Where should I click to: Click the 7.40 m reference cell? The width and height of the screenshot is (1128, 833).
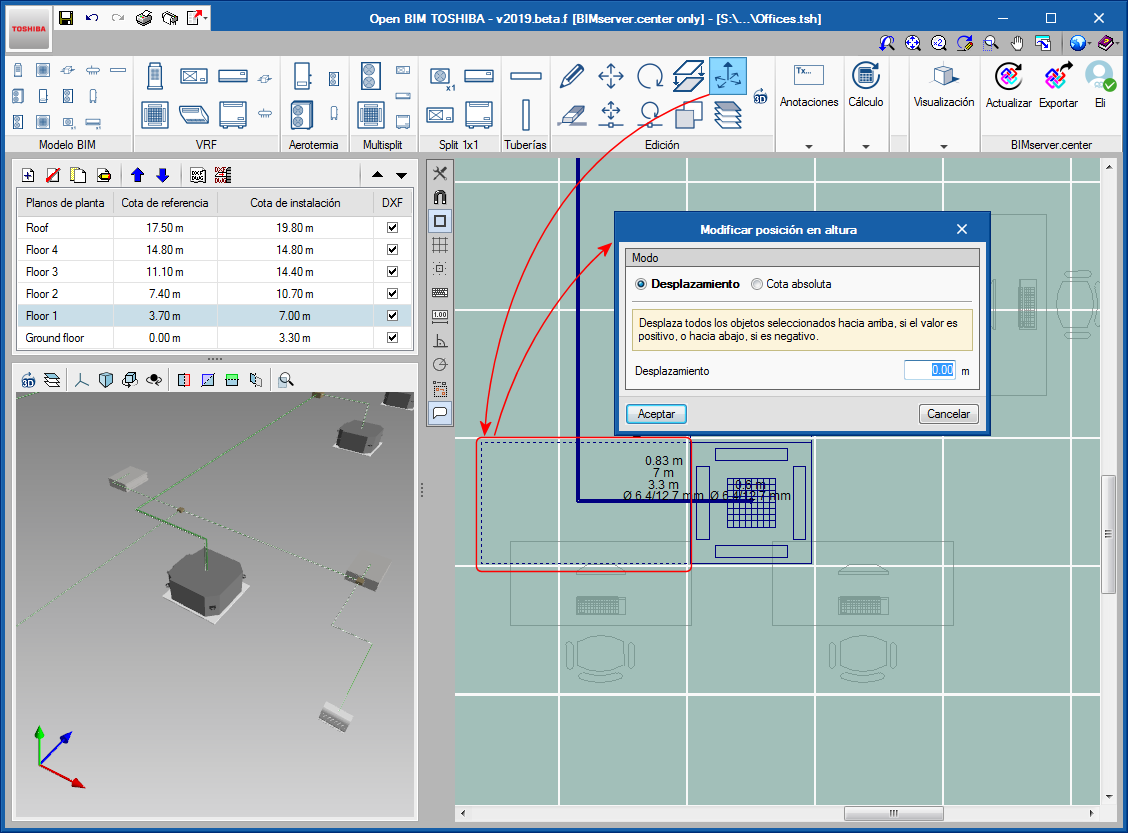point(165,293)
